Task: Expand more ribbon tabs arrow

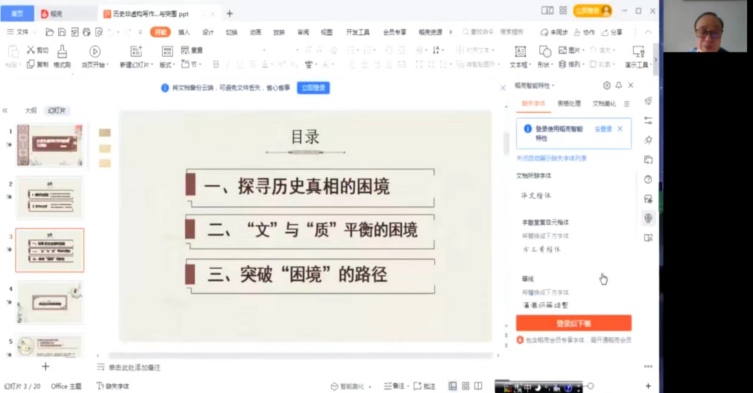Action: 450,32
